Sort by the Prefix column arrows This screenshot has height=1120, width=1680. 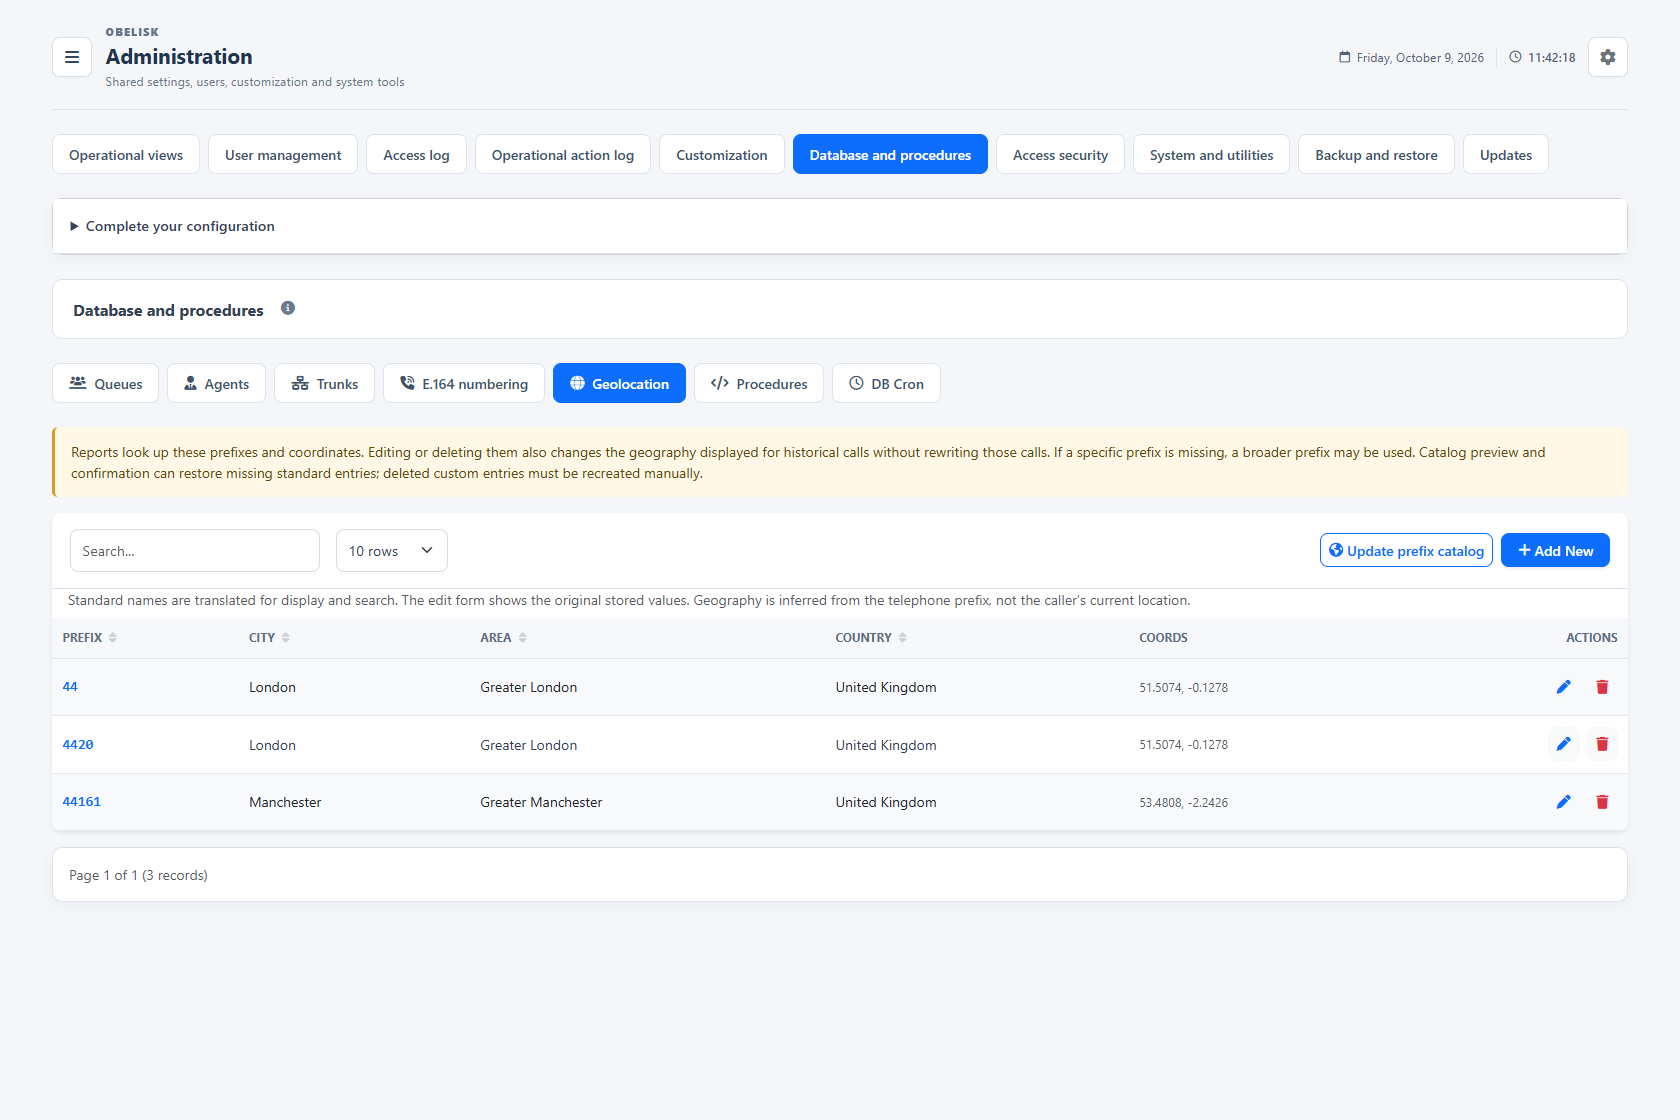(113, 638)
